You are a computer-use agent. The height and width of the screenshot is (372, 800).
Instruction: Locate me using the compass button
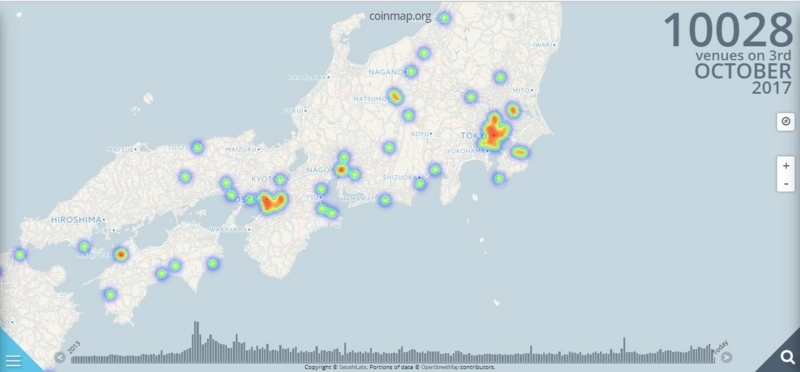pos(786,122)
